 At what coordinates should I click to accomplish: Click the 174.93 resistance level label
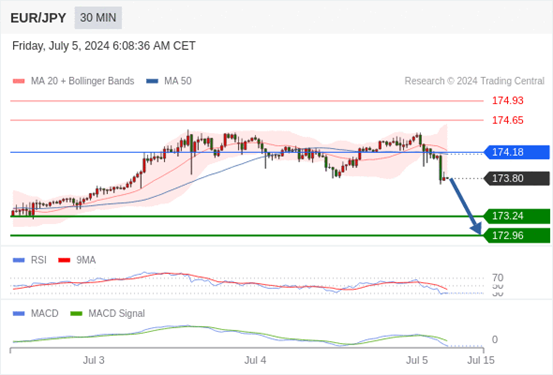click(508, 101)
